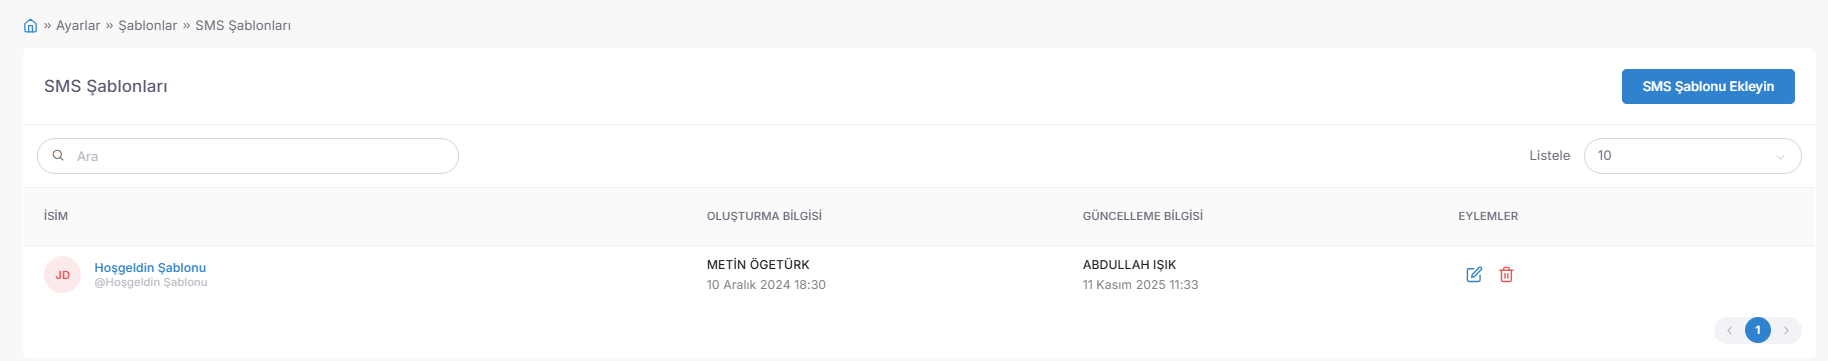Image resolution: width=1828 pixels, height=361 pixels.
Task: Expand the chevron on the 10 selector
Action: click(x=1780, y=157)
